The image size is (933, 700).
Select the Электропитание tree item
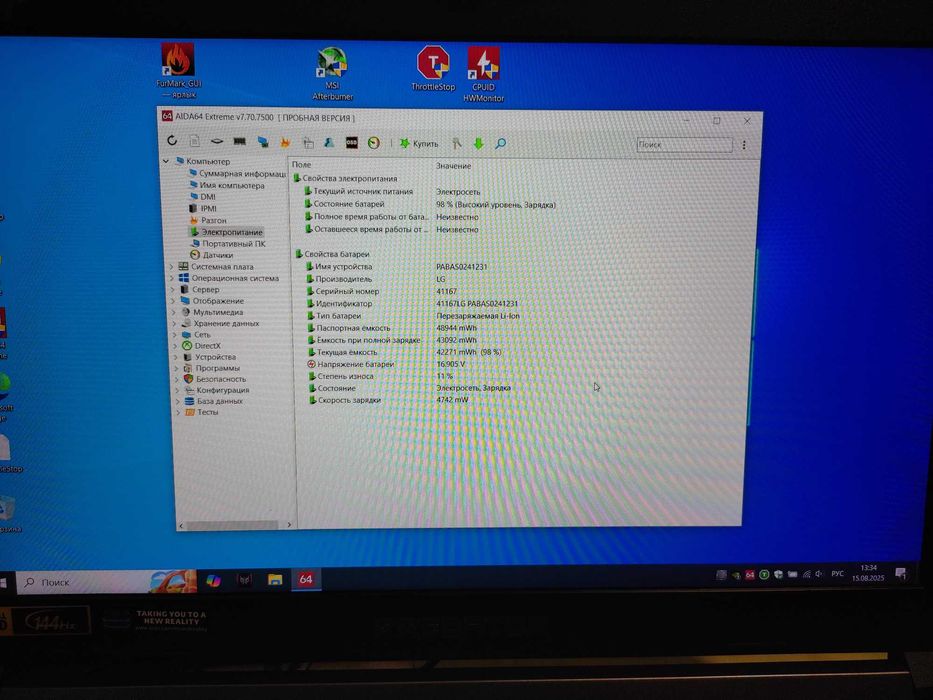[226, 232]
